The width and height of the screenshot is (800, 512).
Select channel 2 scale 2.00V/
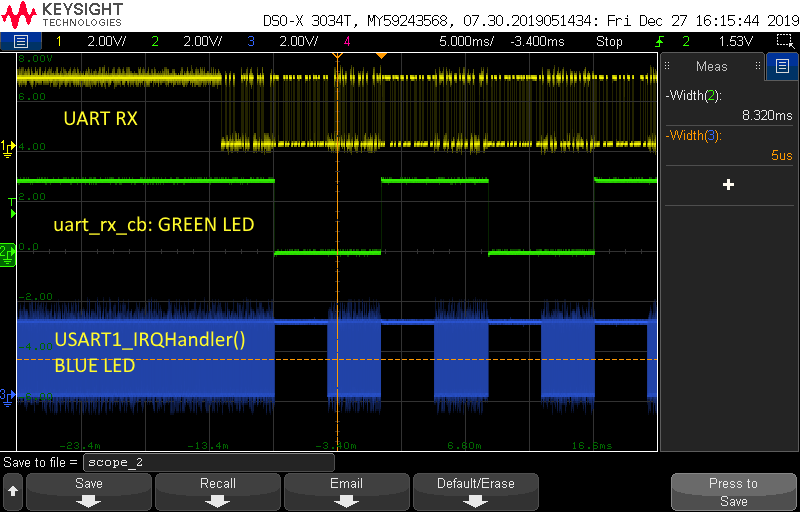[x=201, y=42]
